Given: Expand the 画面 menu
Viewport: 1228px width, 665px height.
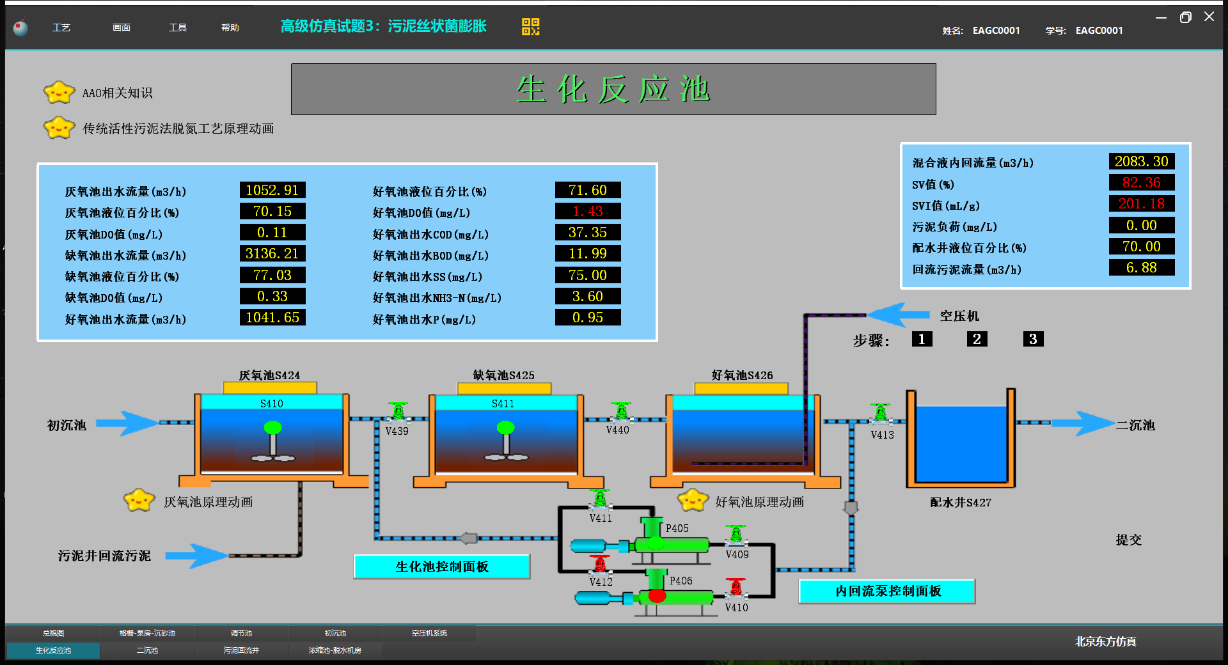Looking at the screenshot, I should pyautogui.click(x=121, y=28).
